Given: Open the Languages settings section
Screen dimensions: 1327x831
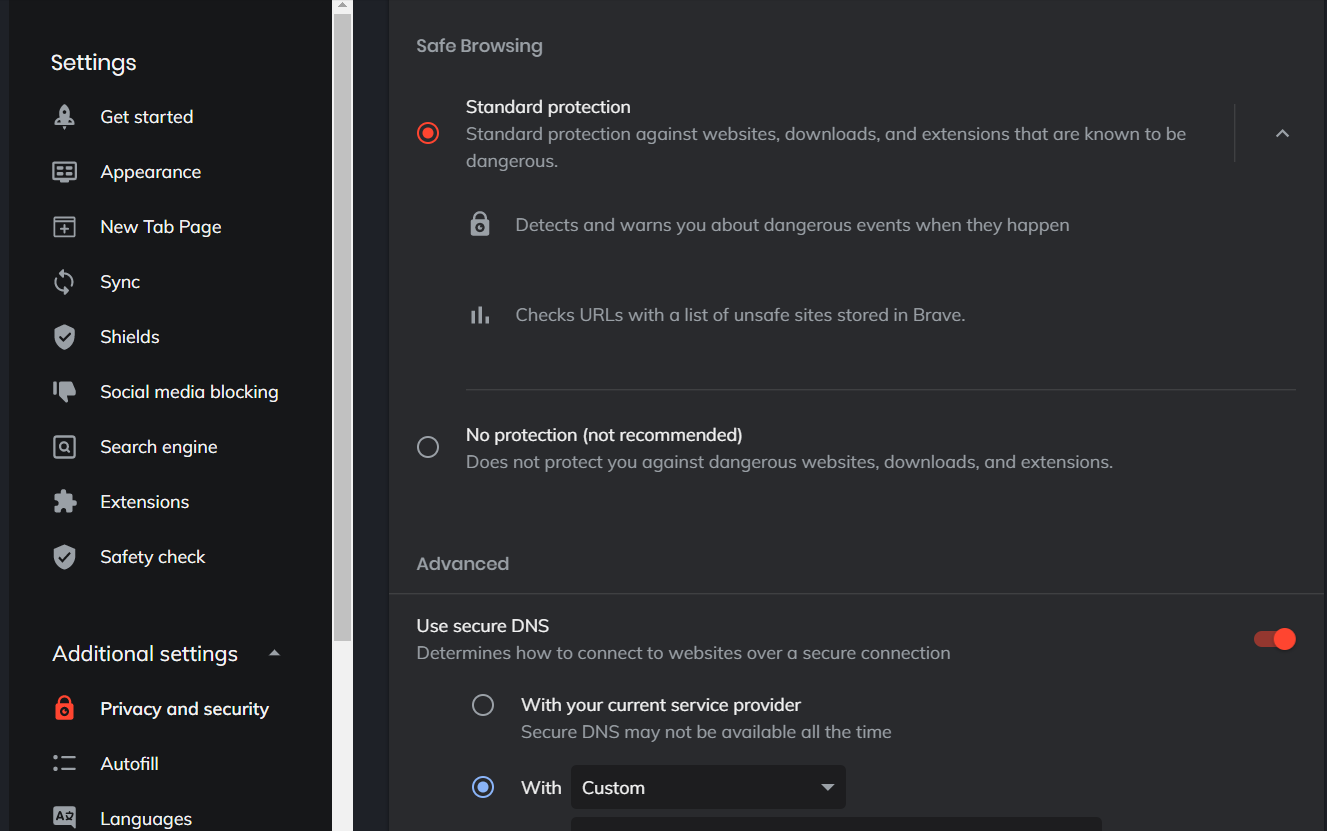Looking at the screenshot, I should coord(146,818).
